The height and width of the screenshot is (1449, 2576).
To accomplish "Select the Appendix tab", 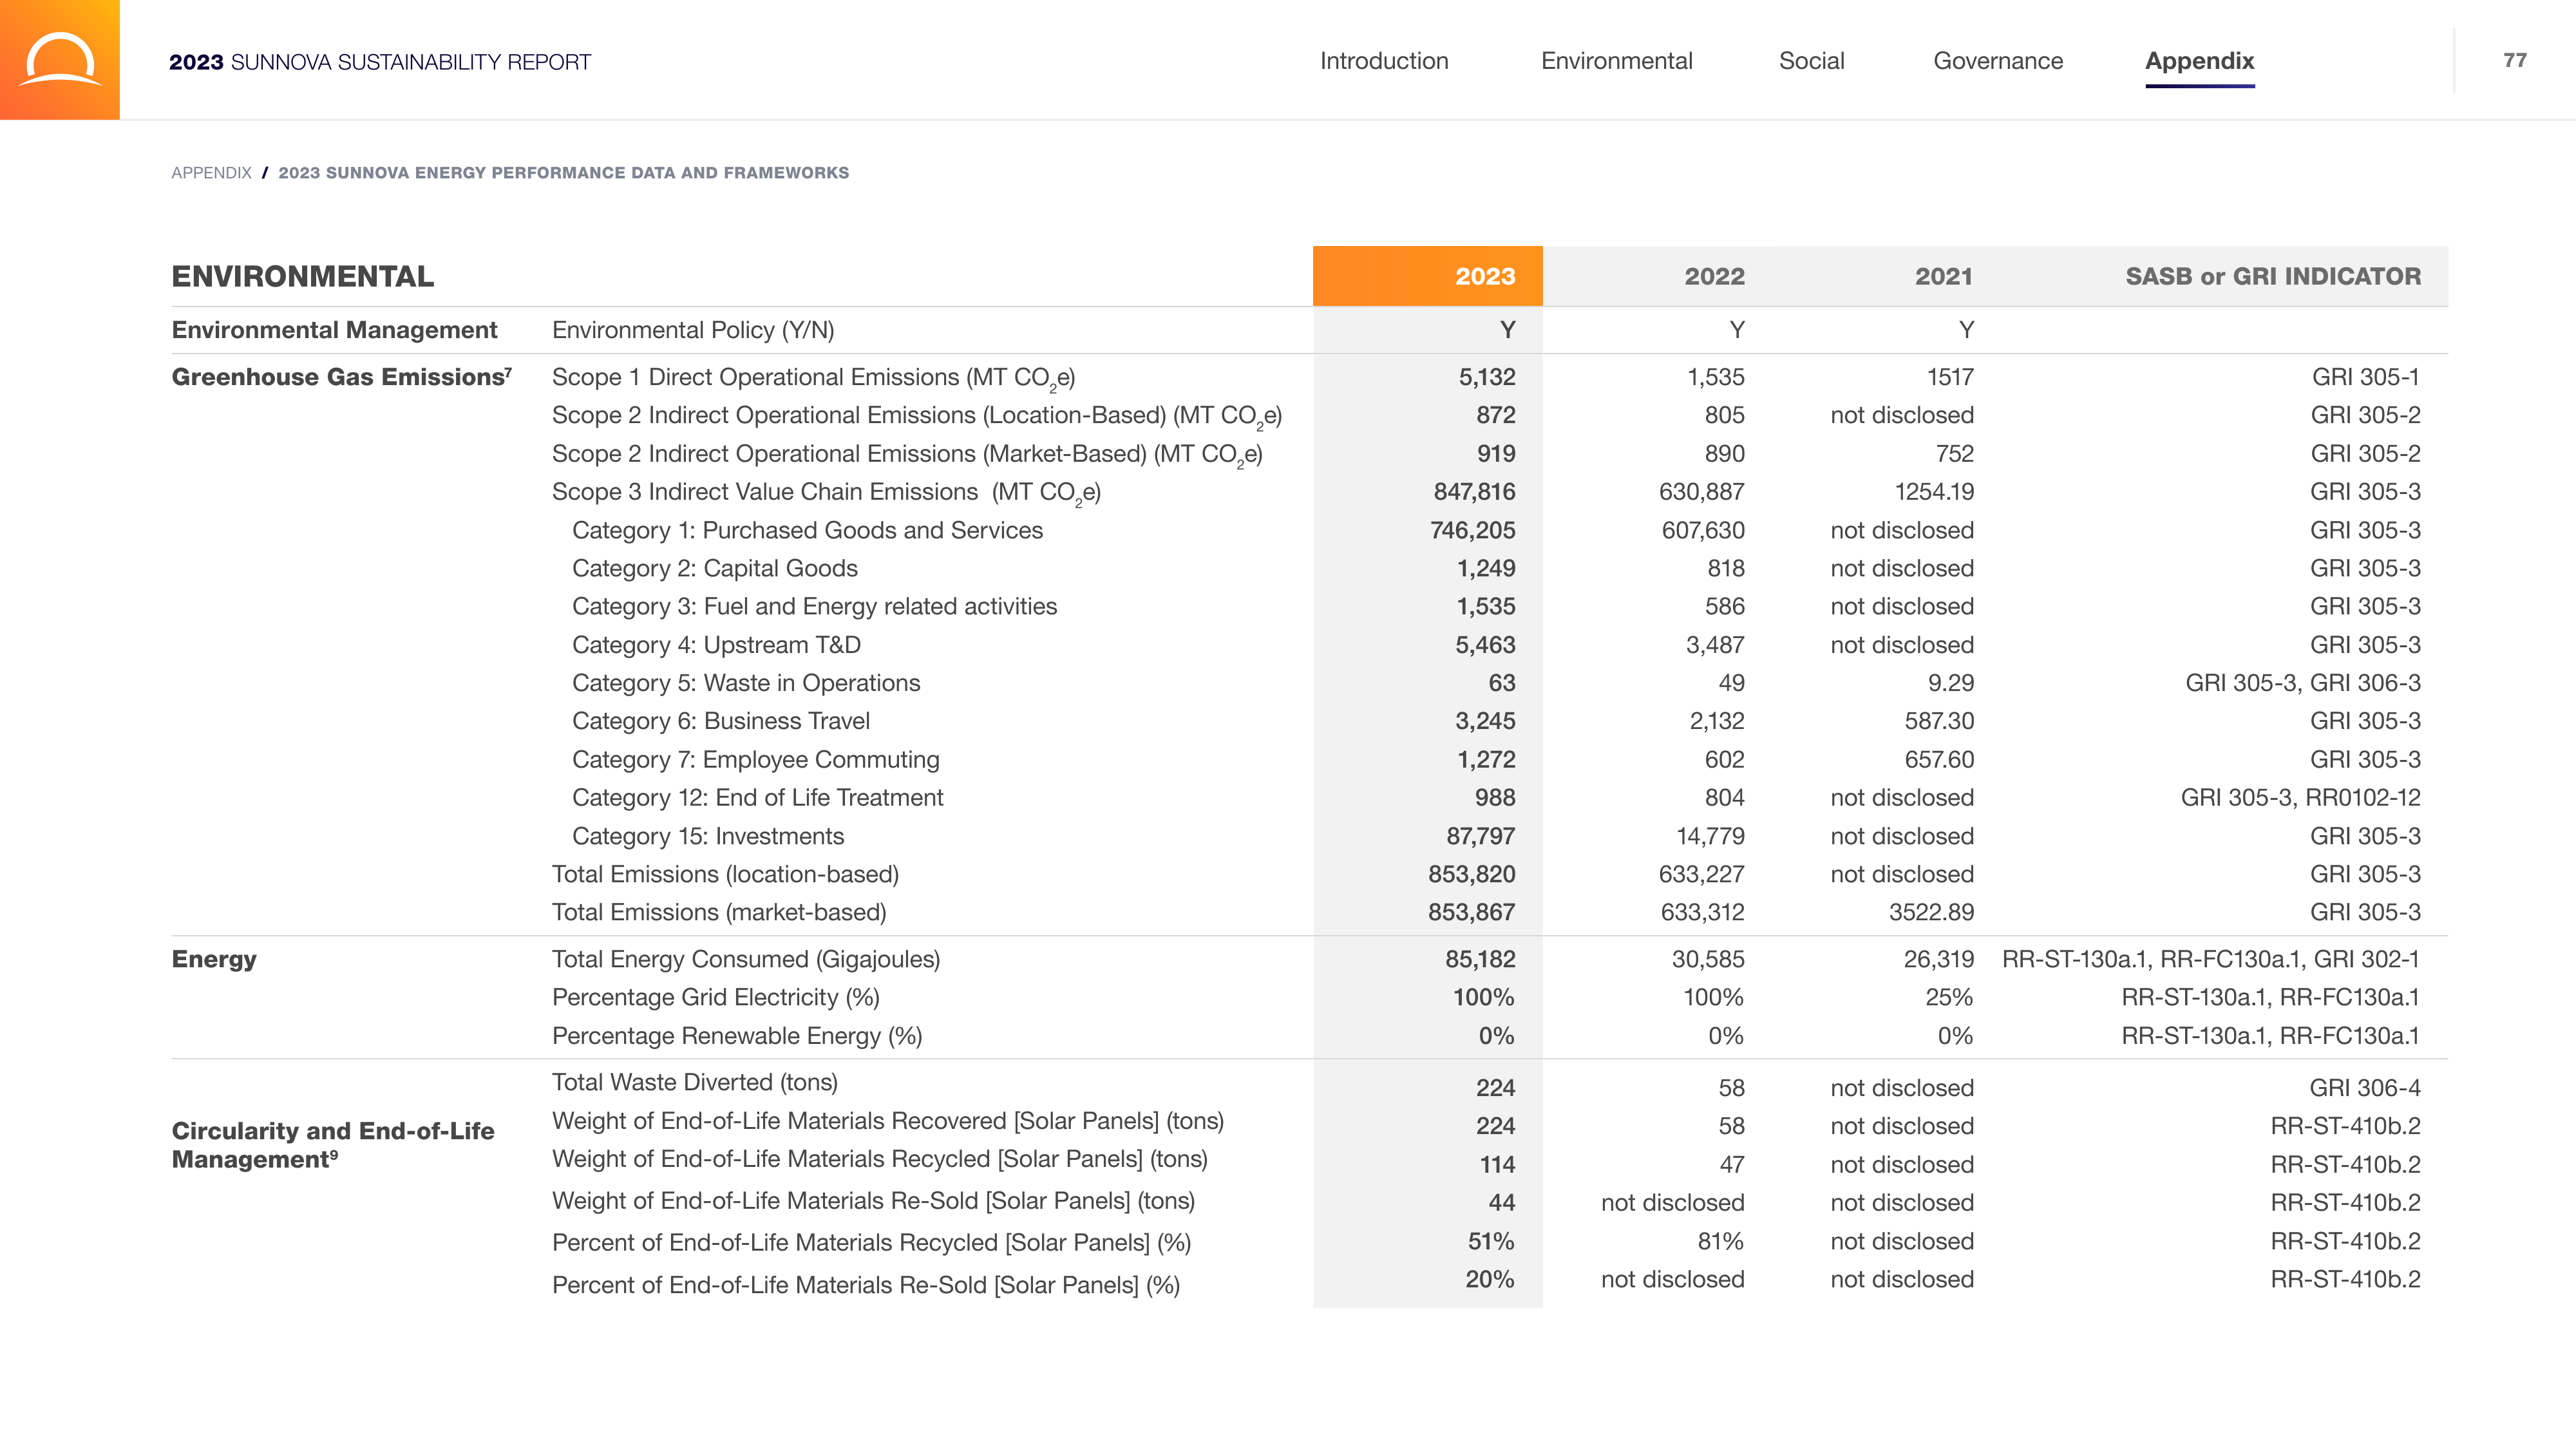I will click(x=2200, y=61).
